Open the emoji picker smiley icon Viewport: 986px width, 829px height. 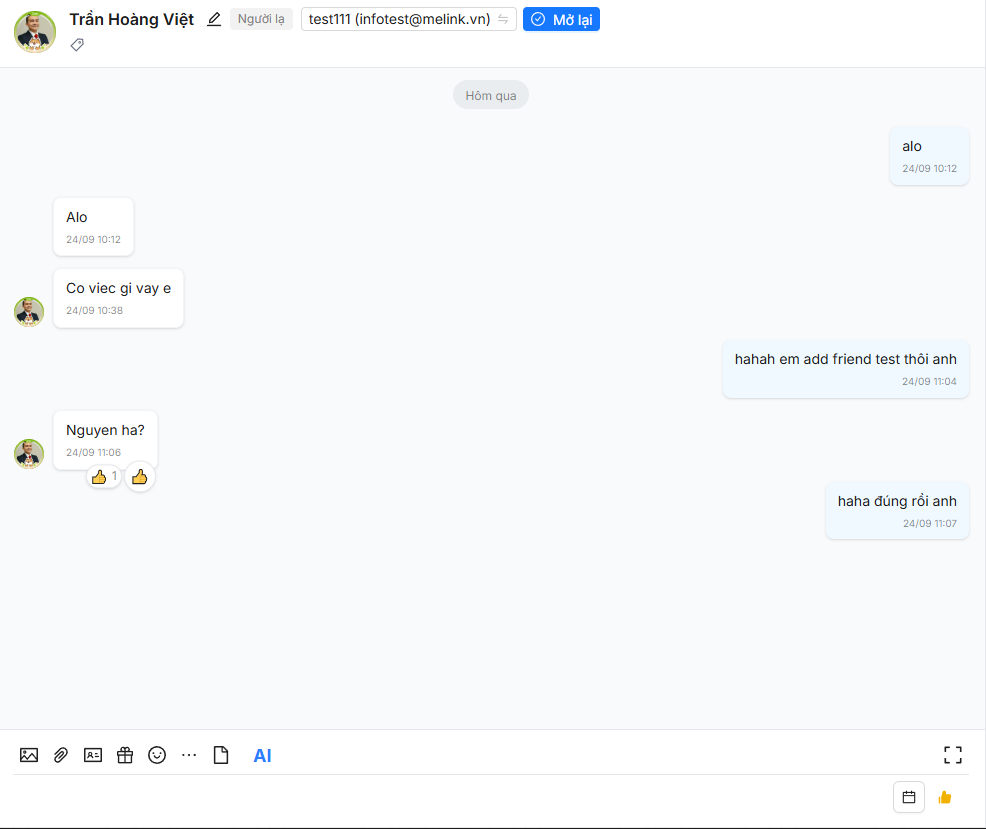(x=157, y=755)
